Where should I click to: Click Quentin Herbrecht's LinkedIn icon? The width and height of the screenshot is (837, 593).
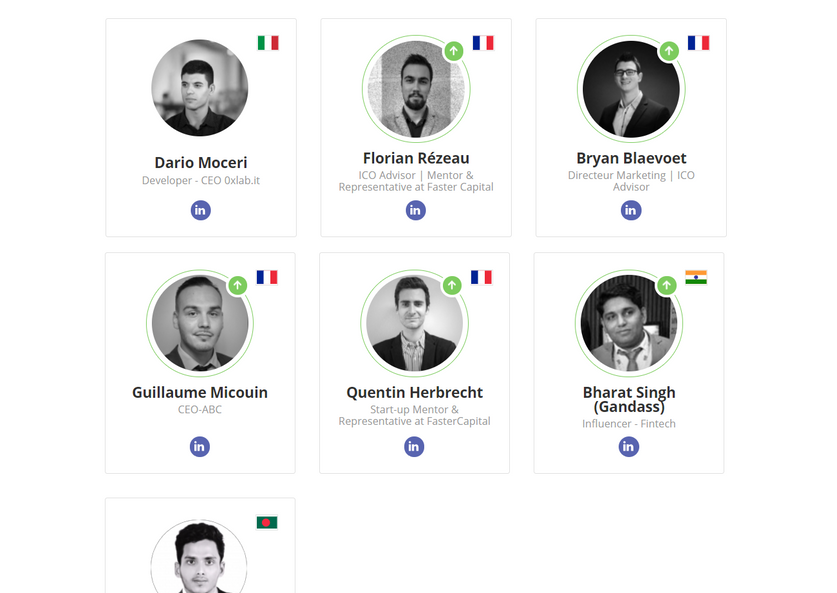tap(414, 446)
